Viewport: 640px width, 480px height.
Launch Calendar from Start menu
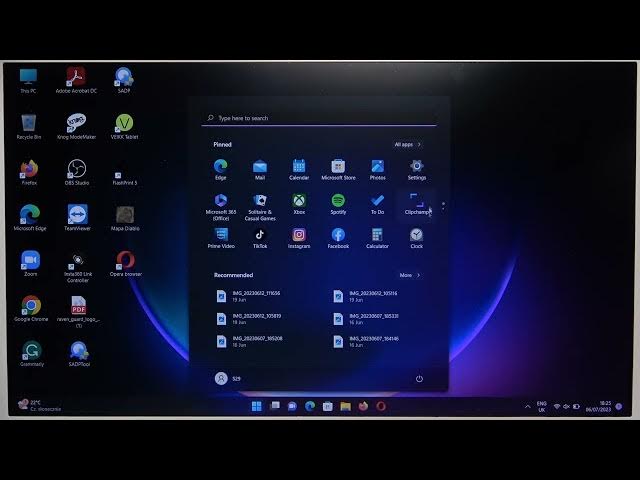[x=299, y=169]
